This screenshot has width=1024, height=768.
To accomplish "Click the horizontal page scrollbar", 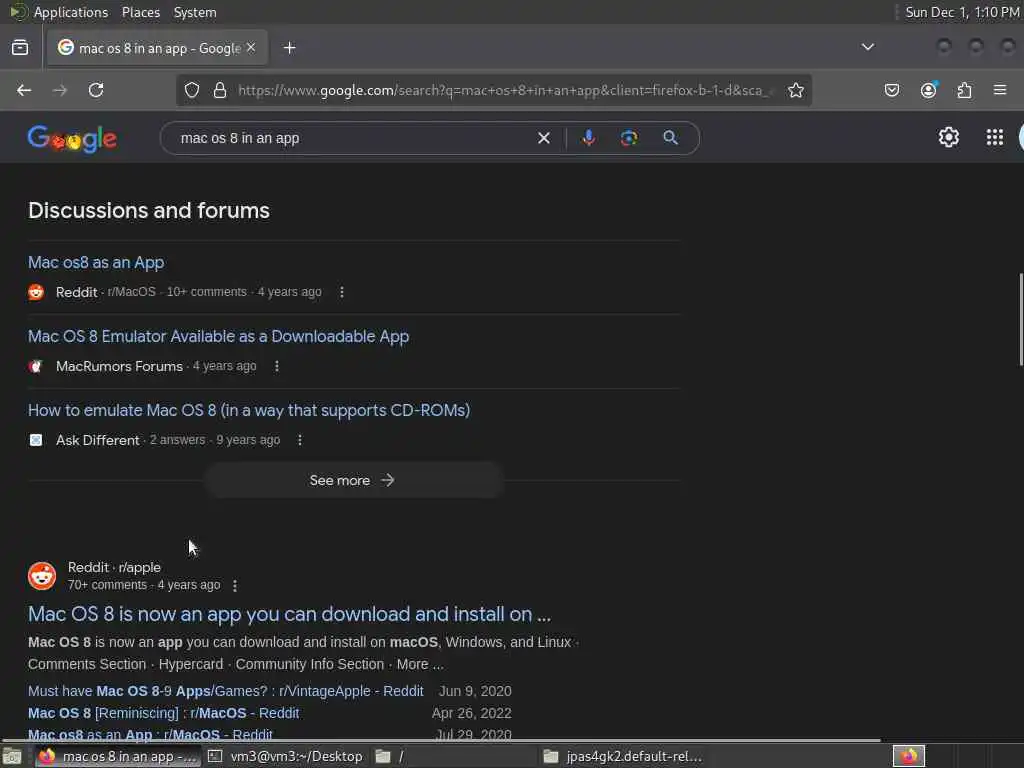I will tap(441, 741).
